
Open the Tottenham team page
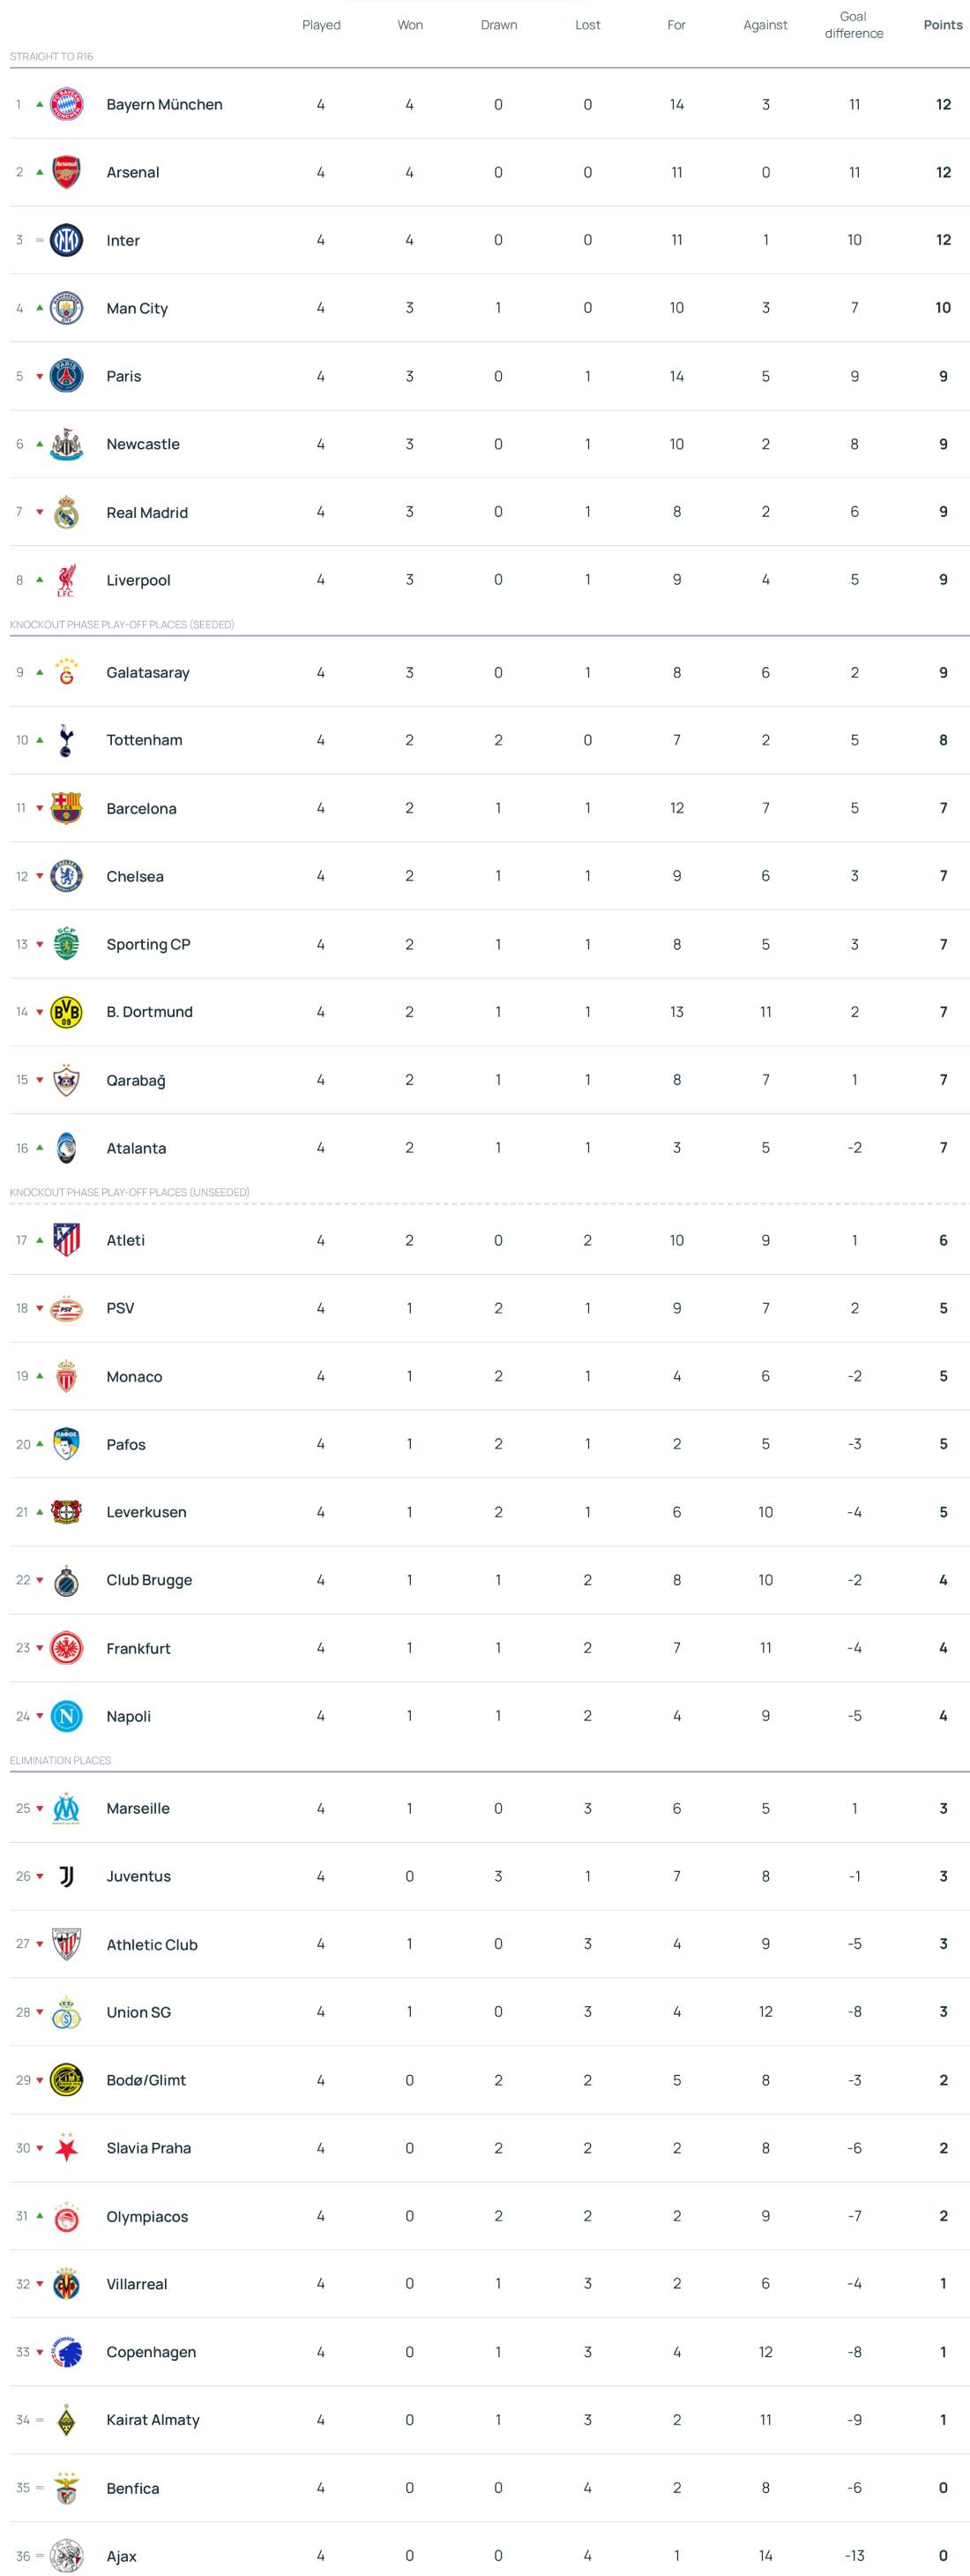click(x=144, y=740)
